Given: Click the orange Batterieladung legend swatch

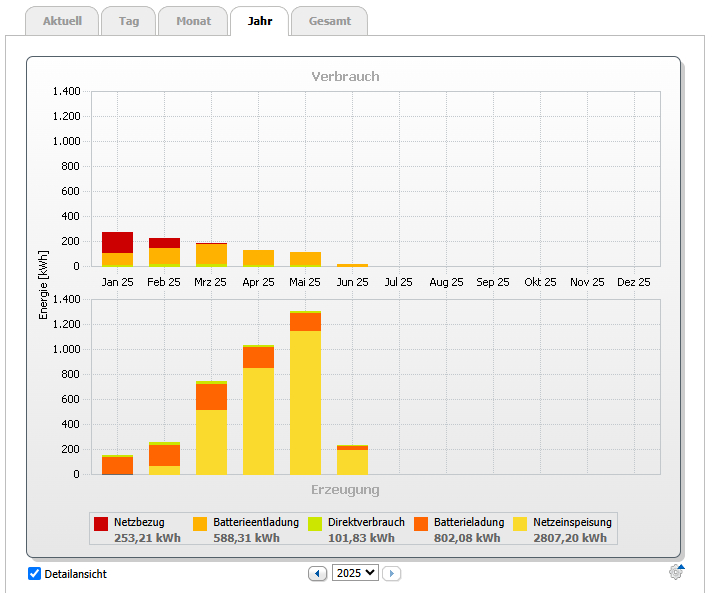Looking at the screenshot, I should tap(420, 523).
